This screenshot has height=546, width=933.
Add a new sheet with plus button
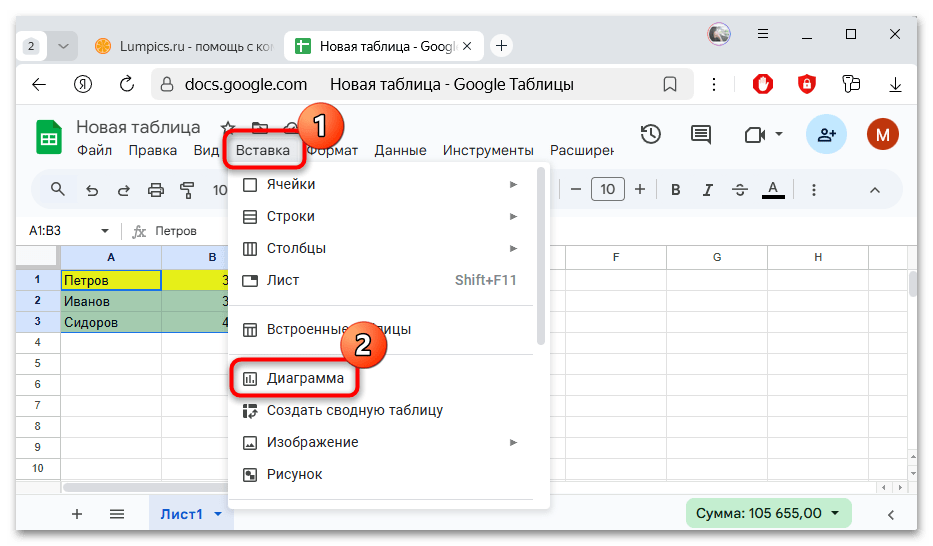77,514
